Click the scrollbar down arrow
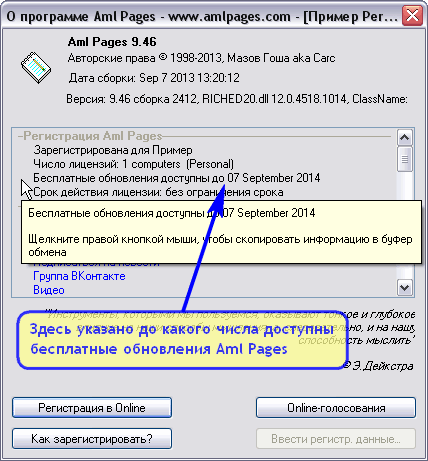 tap(405, 287)
